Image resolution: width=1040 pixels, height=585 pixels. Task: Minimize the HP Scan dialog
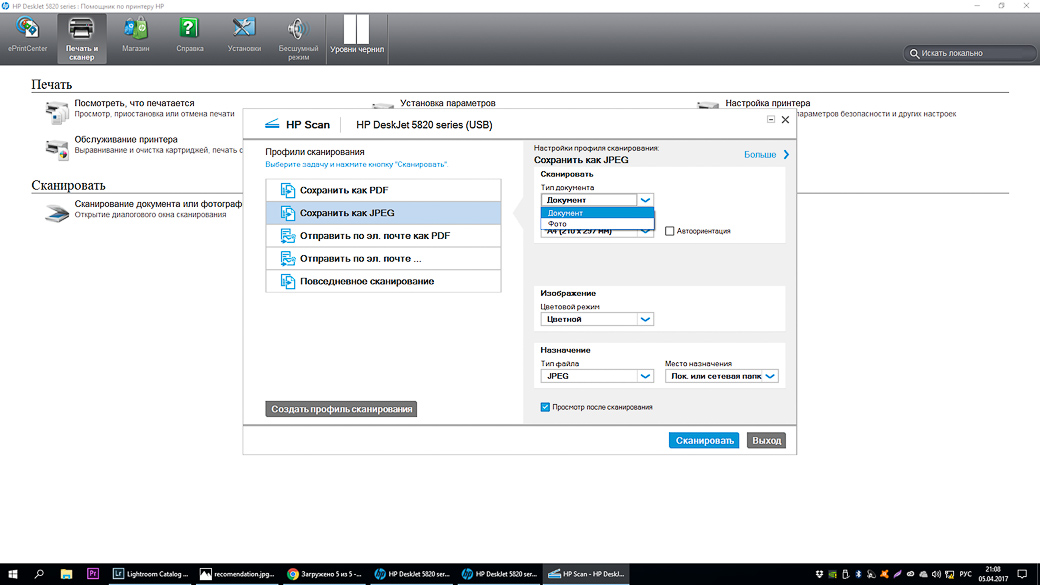point(771,119)
